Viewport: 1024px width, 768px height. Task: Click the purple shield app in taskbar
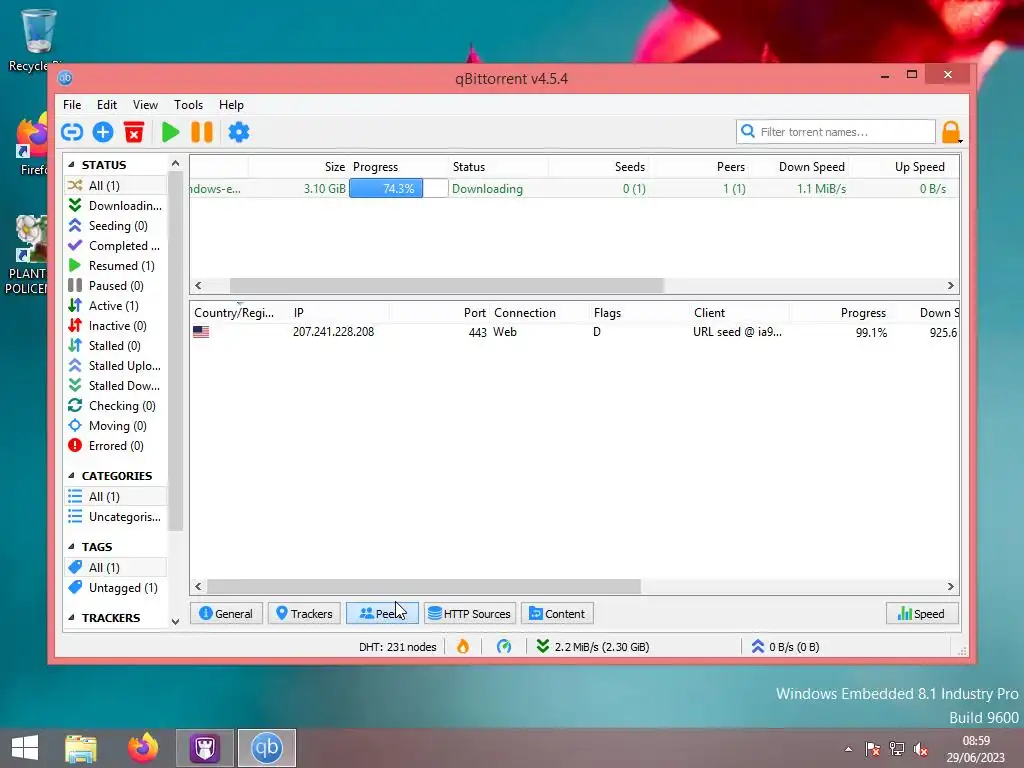click(x=204, y=747)
